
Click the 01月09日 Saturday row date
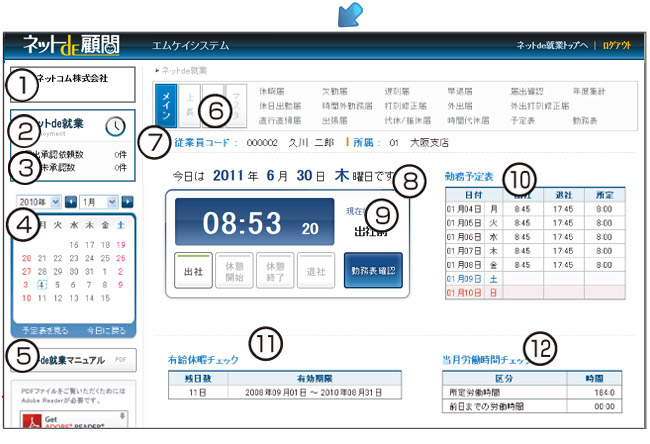pyautogui.click(x=464, y=279)
